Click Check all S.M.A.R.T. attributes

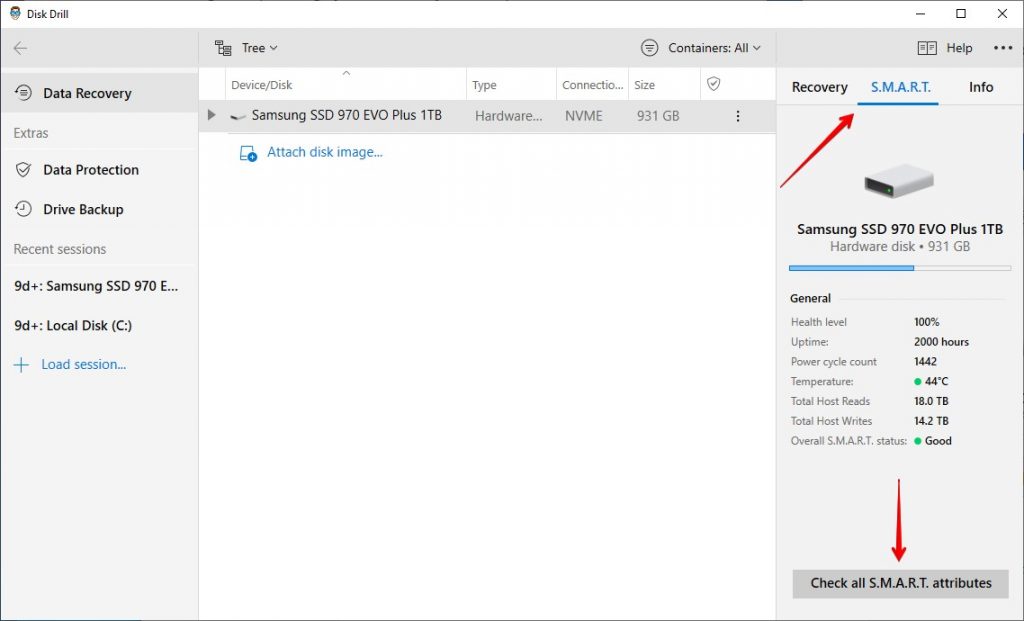coord(899,583)
